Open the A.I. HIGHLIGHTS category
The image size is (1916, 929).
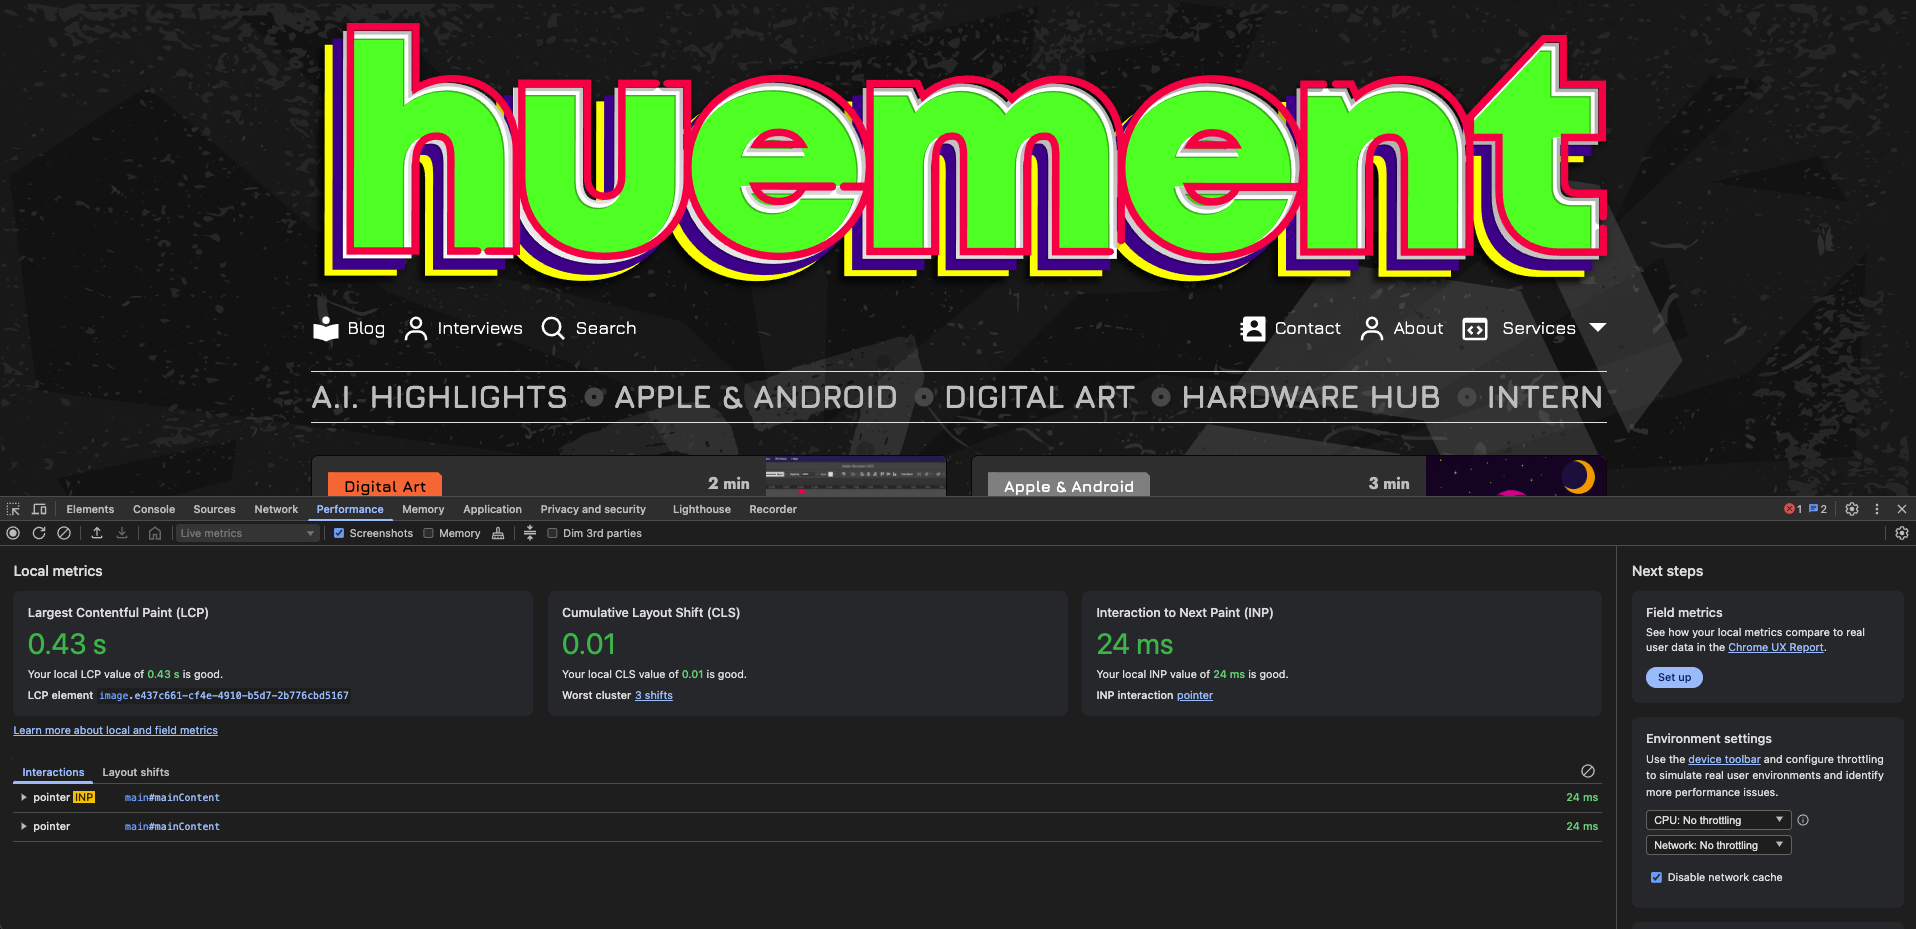click(x=439, y=398)
